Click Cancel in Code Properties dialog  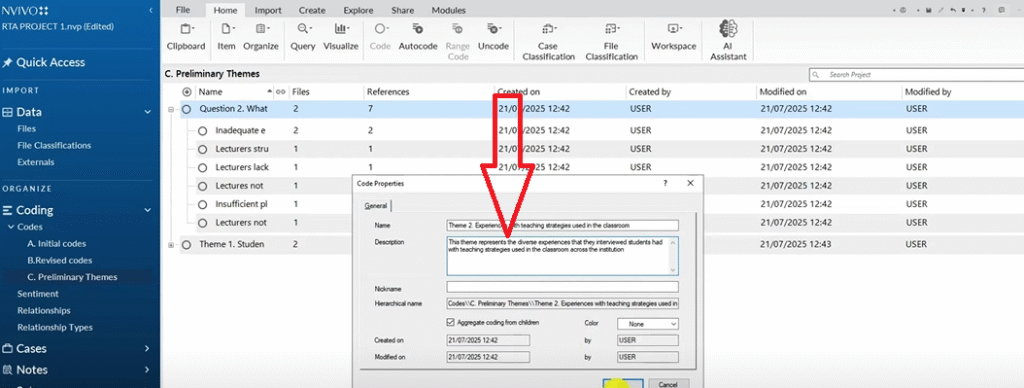point(668,384)
